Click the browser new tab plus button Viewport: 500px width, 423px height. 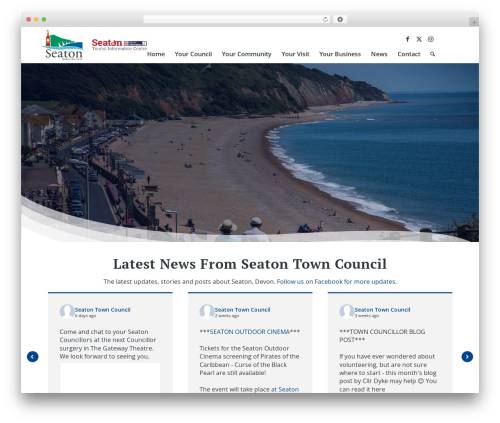tap(474, 22)
